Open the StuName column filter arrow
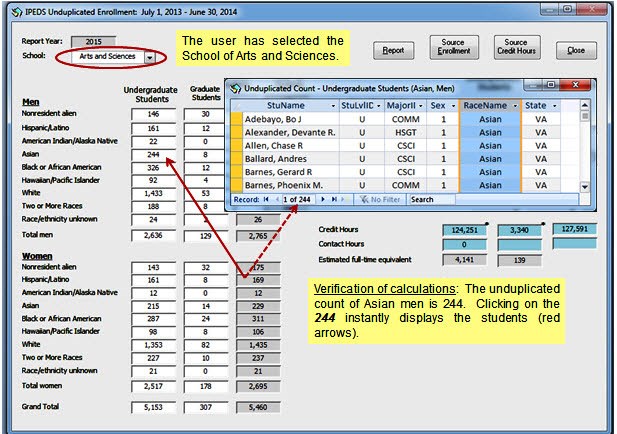This screenshot has width=617, height=434. [333, 106]
